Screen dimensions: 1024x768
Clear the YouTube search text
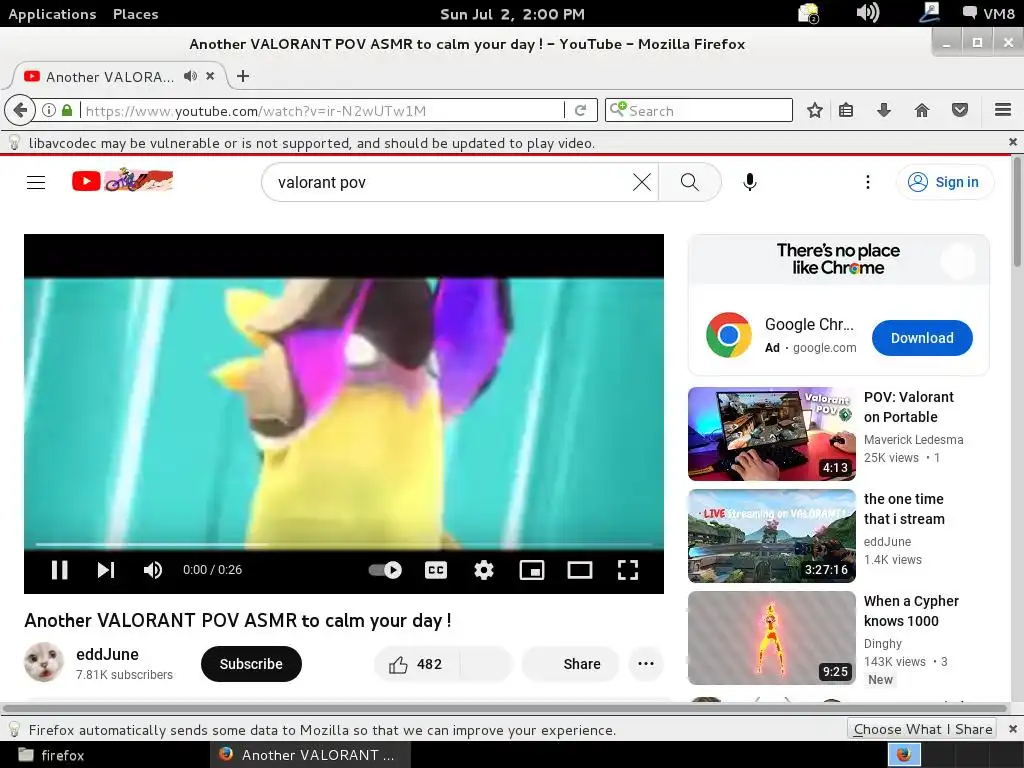(x=642, y=182)
